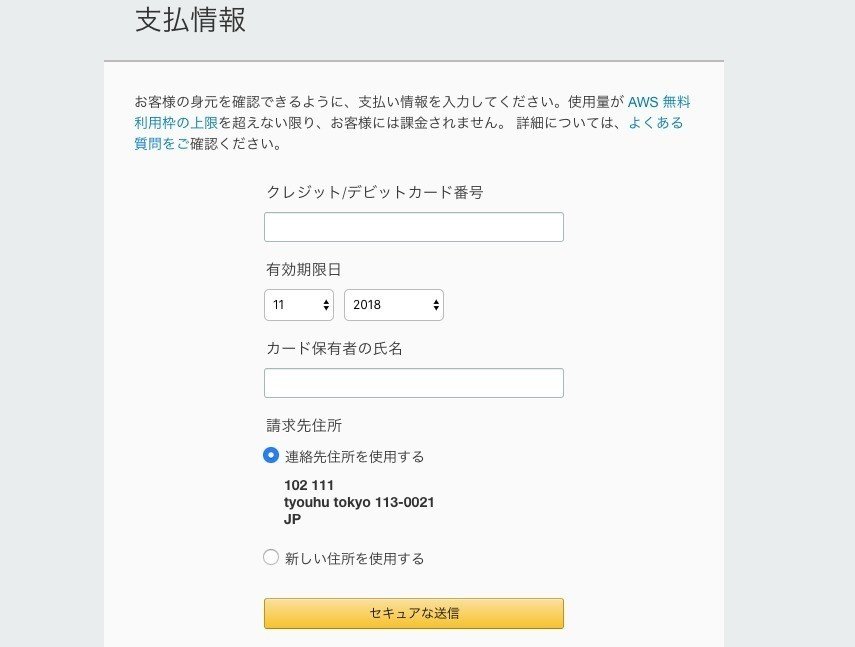The width and height of the screenshot is (855, 647).
Task: Select the 連絡先住所を使用する radio button
Action: [271, 456]
